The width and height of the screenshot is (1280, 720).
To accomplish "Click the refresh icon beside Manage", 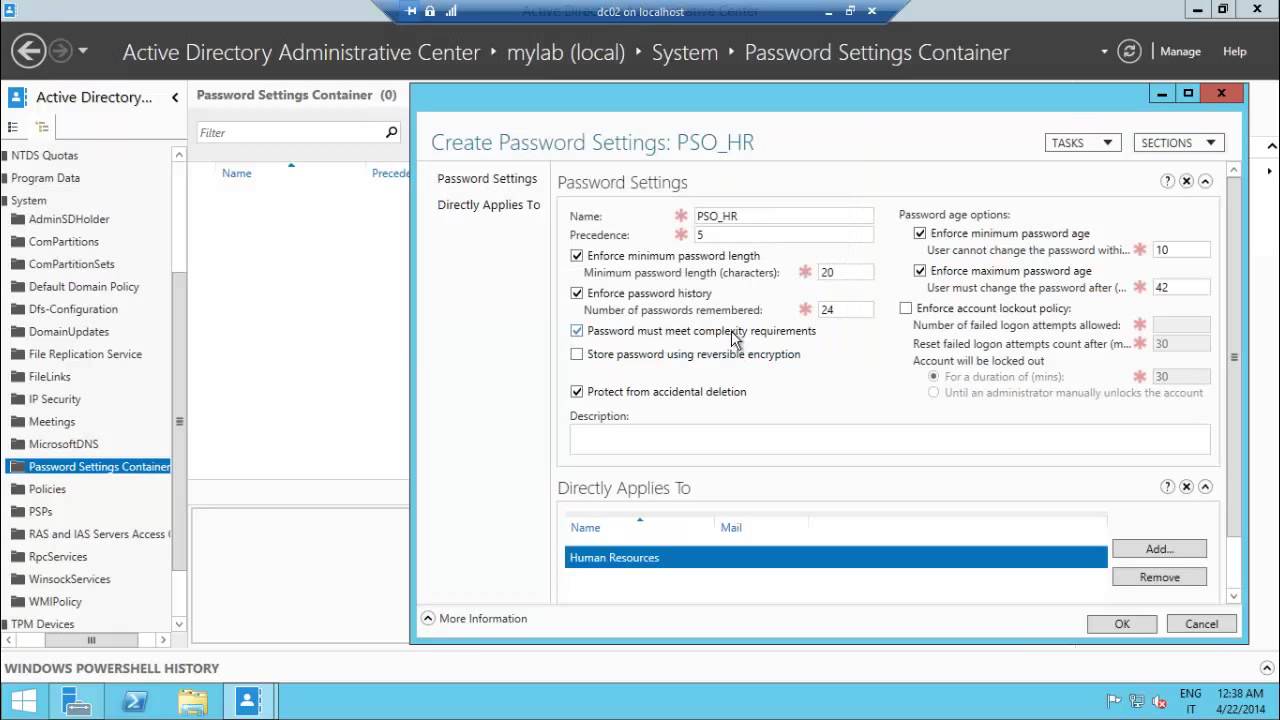I will click(x=1129, y=51).
